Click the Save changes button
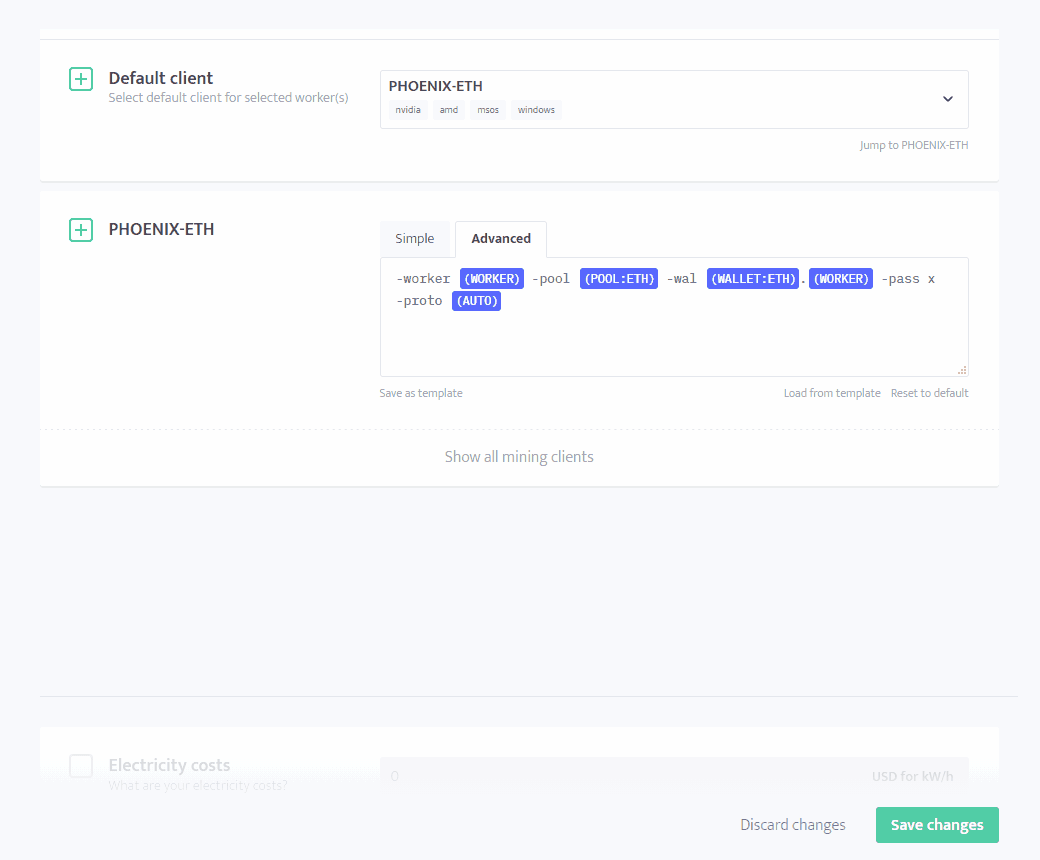 point(937,825)
